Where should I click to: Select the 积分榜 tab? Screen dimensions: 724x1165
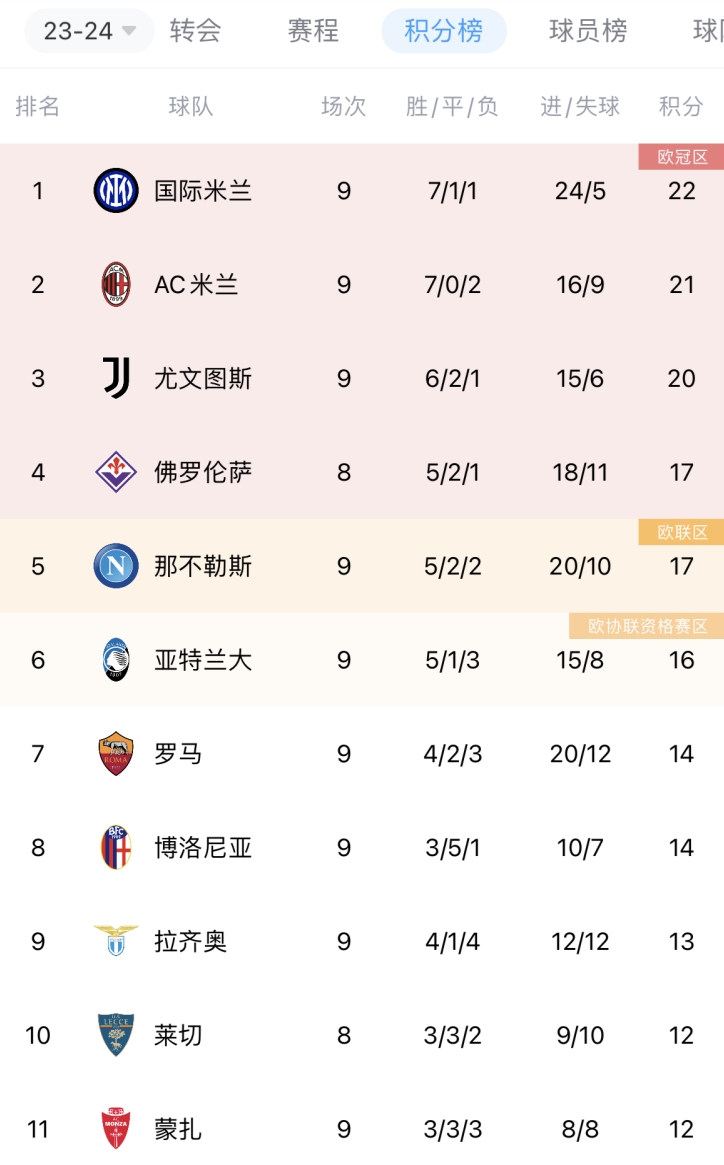coord(444,30)
